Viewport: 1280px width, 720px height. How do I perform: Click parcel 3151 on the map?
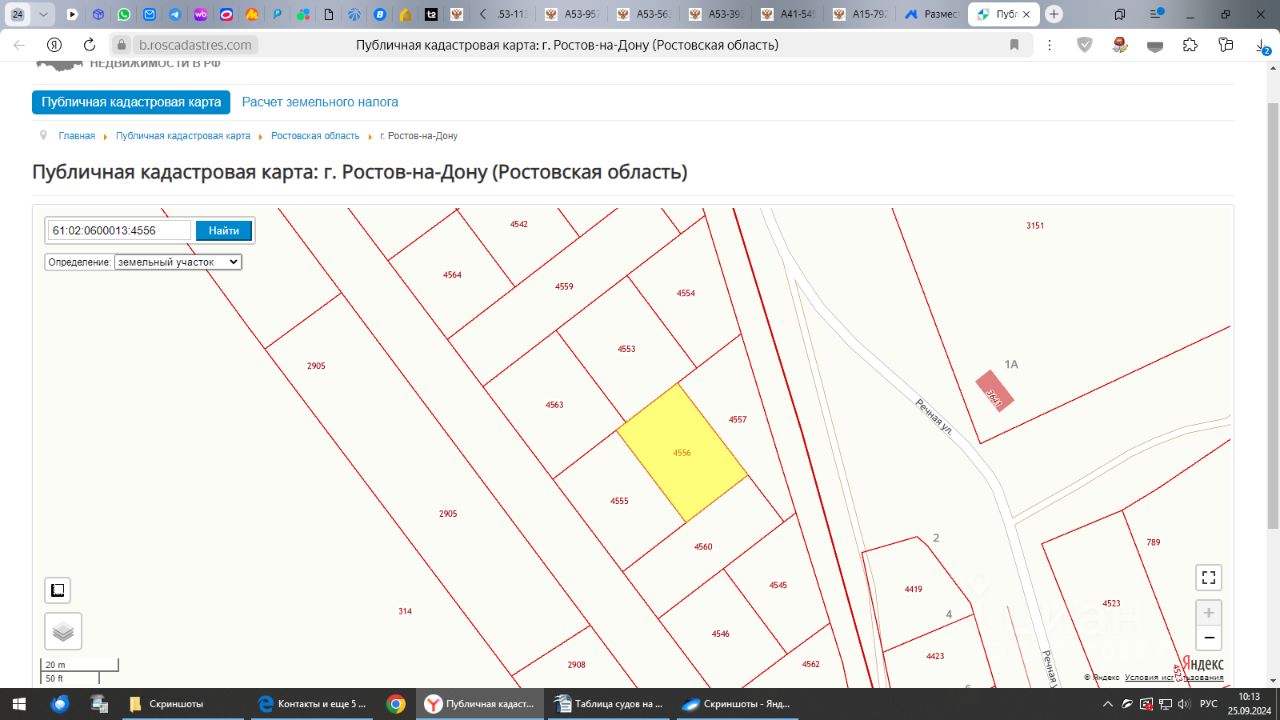pos(1035,226)
